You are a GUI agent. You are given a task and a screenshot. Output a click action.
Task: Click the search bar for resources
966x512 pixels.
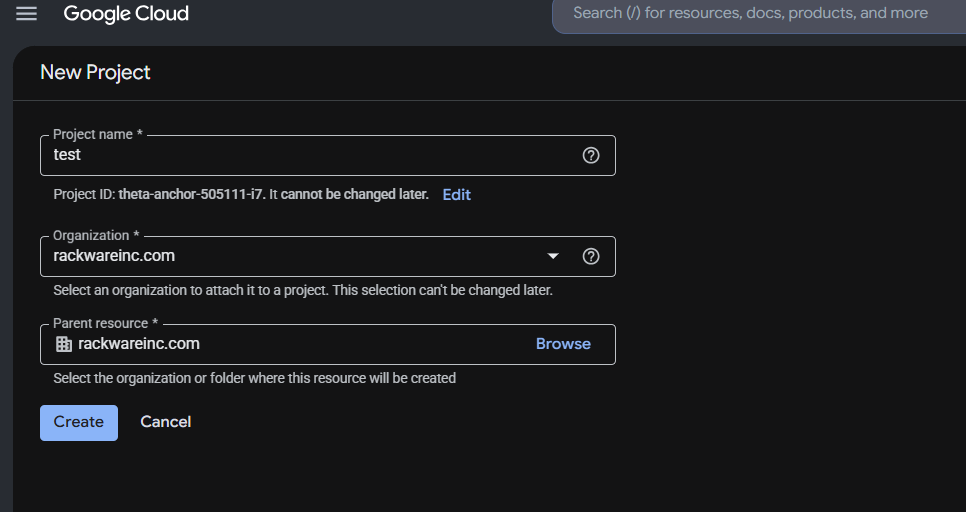759,14
